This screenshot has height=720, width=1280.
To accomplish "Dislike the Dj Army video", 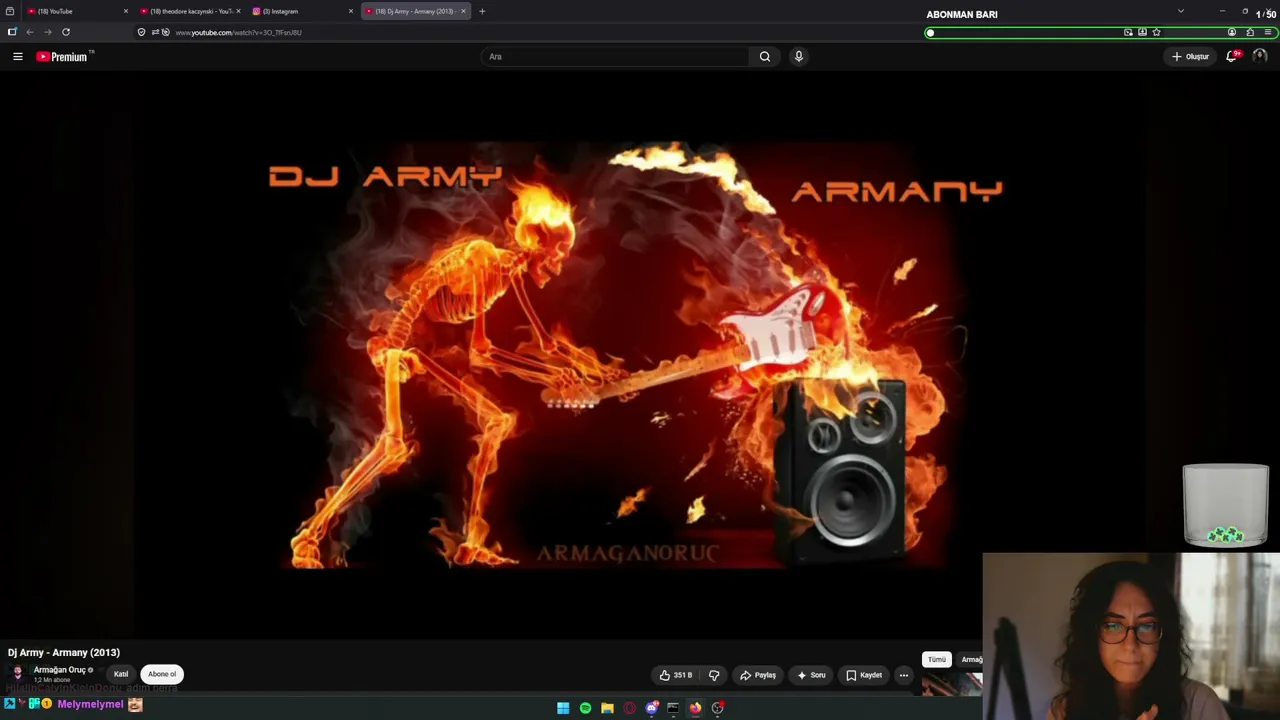I will (x=714, y=675).
